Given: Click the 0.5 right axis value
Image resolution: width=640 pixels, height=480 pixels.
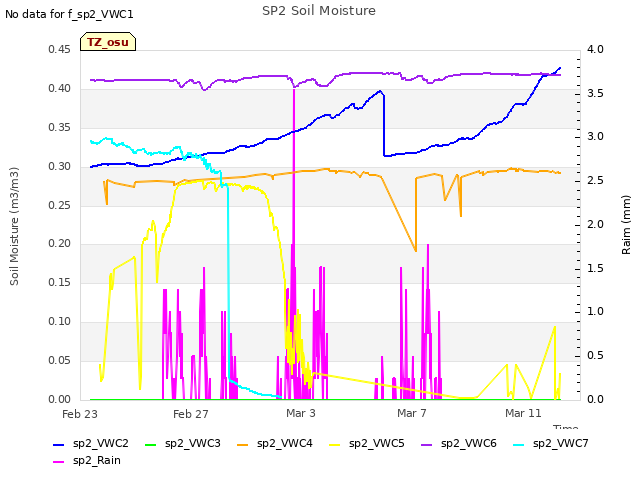Looking at the screenshot, I should coord(595,356).
